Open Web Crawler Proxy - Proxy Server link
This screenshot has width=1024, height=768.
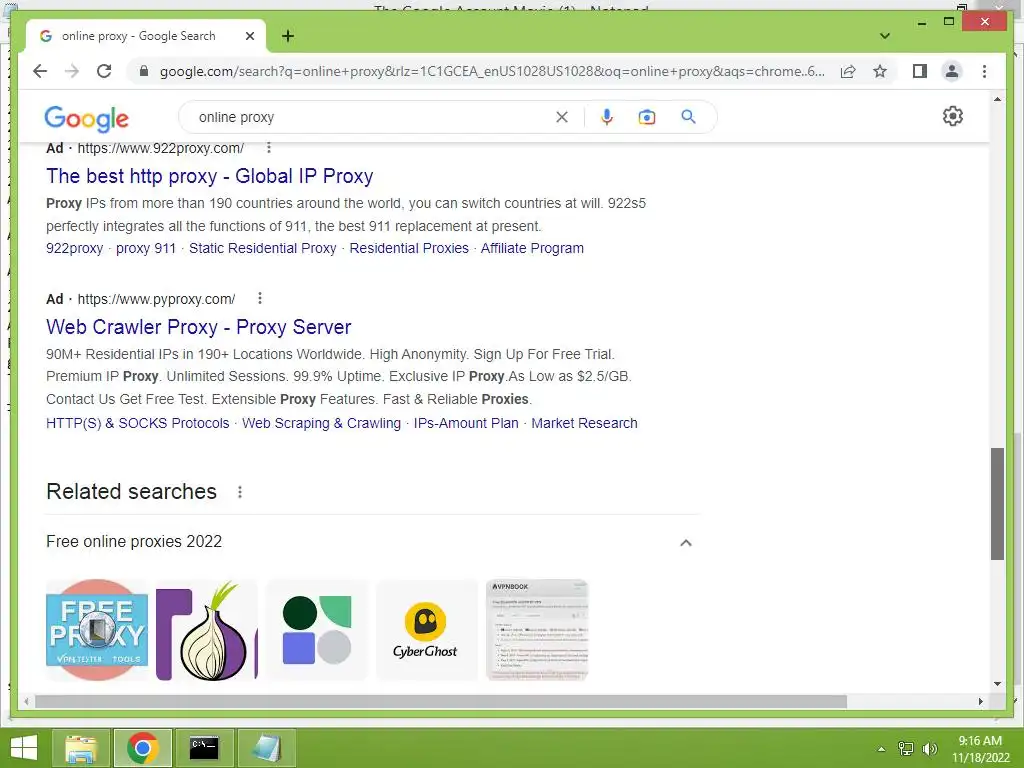click(x=199, y=327)
